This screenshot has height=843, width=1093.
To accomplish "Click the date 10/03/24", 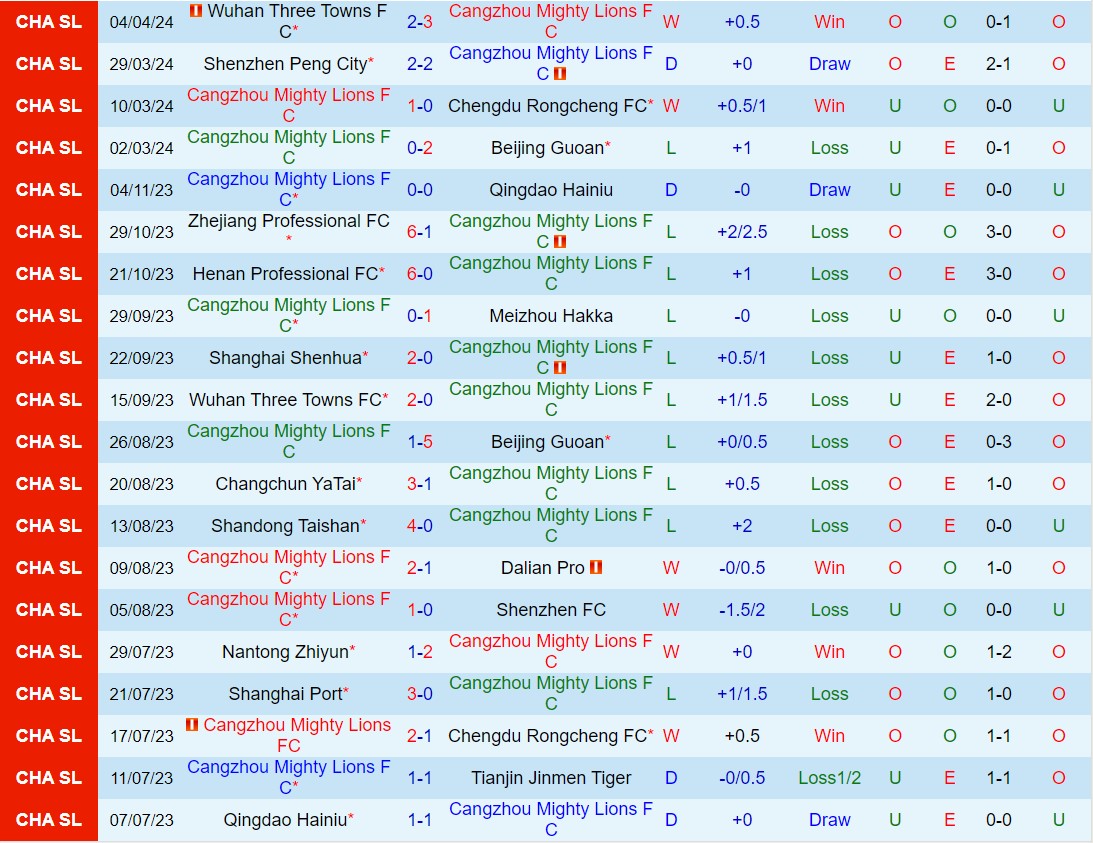I will click(142, 106).
